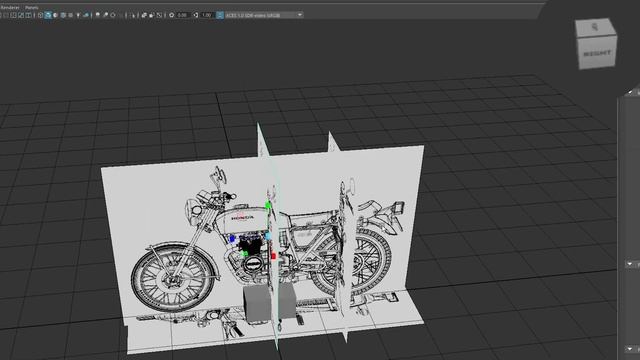Toggle wireframe on shaded icon
Viewport: 640px width, 360px height.
pos(63,15)
